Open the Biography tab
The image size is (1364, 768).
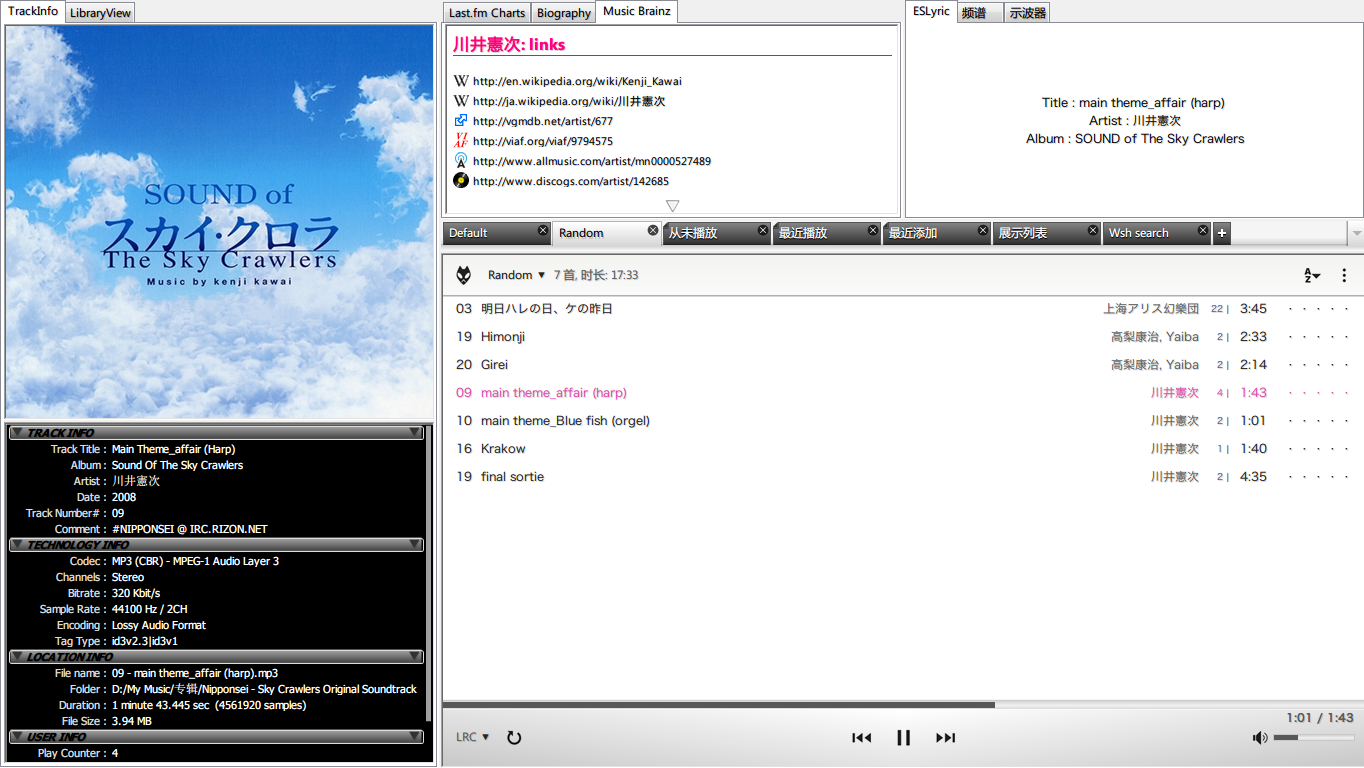[x=563, y=13]
